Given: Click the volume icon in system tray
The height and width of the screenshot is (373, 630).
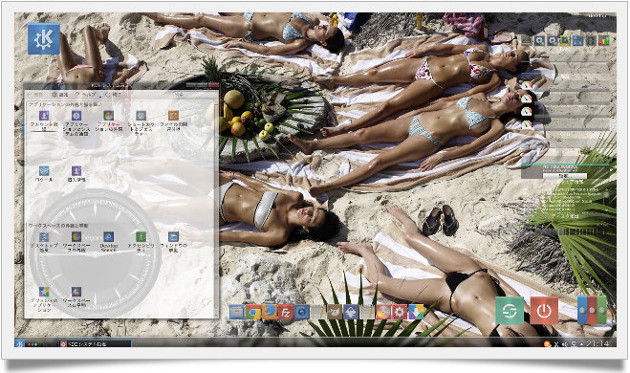Looking at the screenshot, I should tap(565, 344).
